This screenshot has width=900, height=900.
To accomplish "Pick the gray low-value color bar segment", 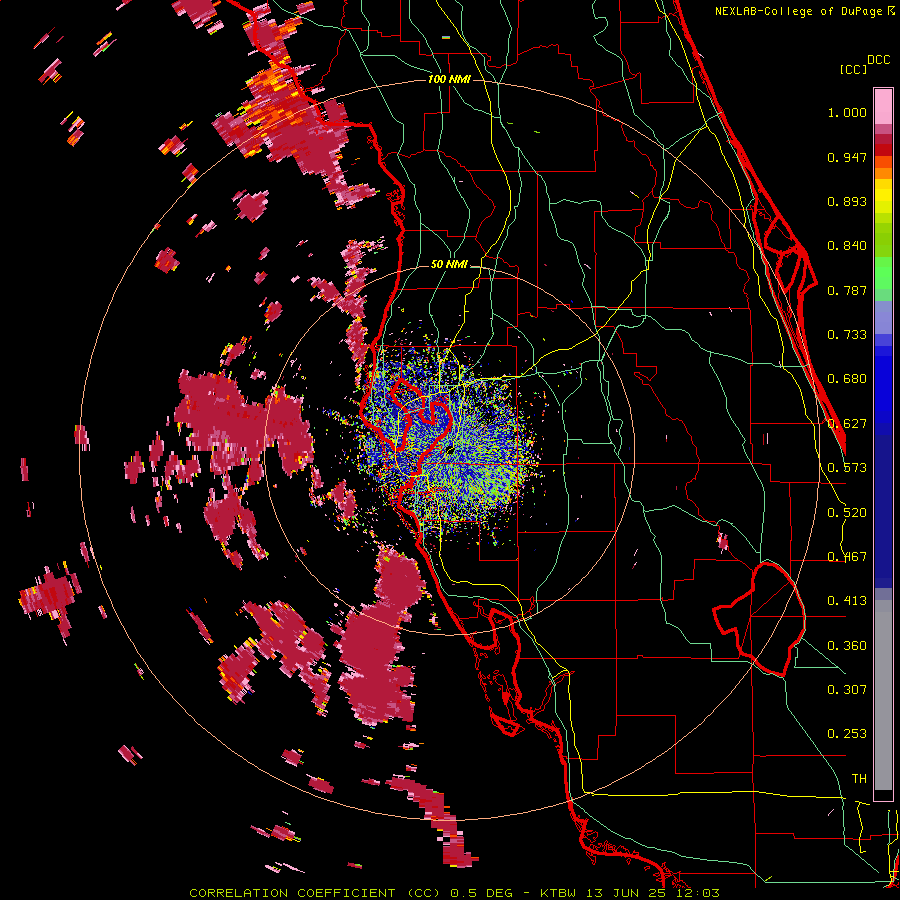I will tap(883, 695).
